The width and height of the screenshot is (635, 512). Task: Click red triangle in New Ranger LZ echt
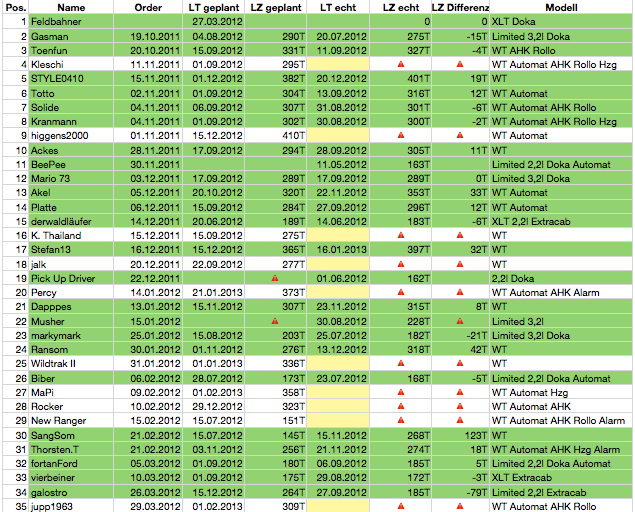click(401, 420)
